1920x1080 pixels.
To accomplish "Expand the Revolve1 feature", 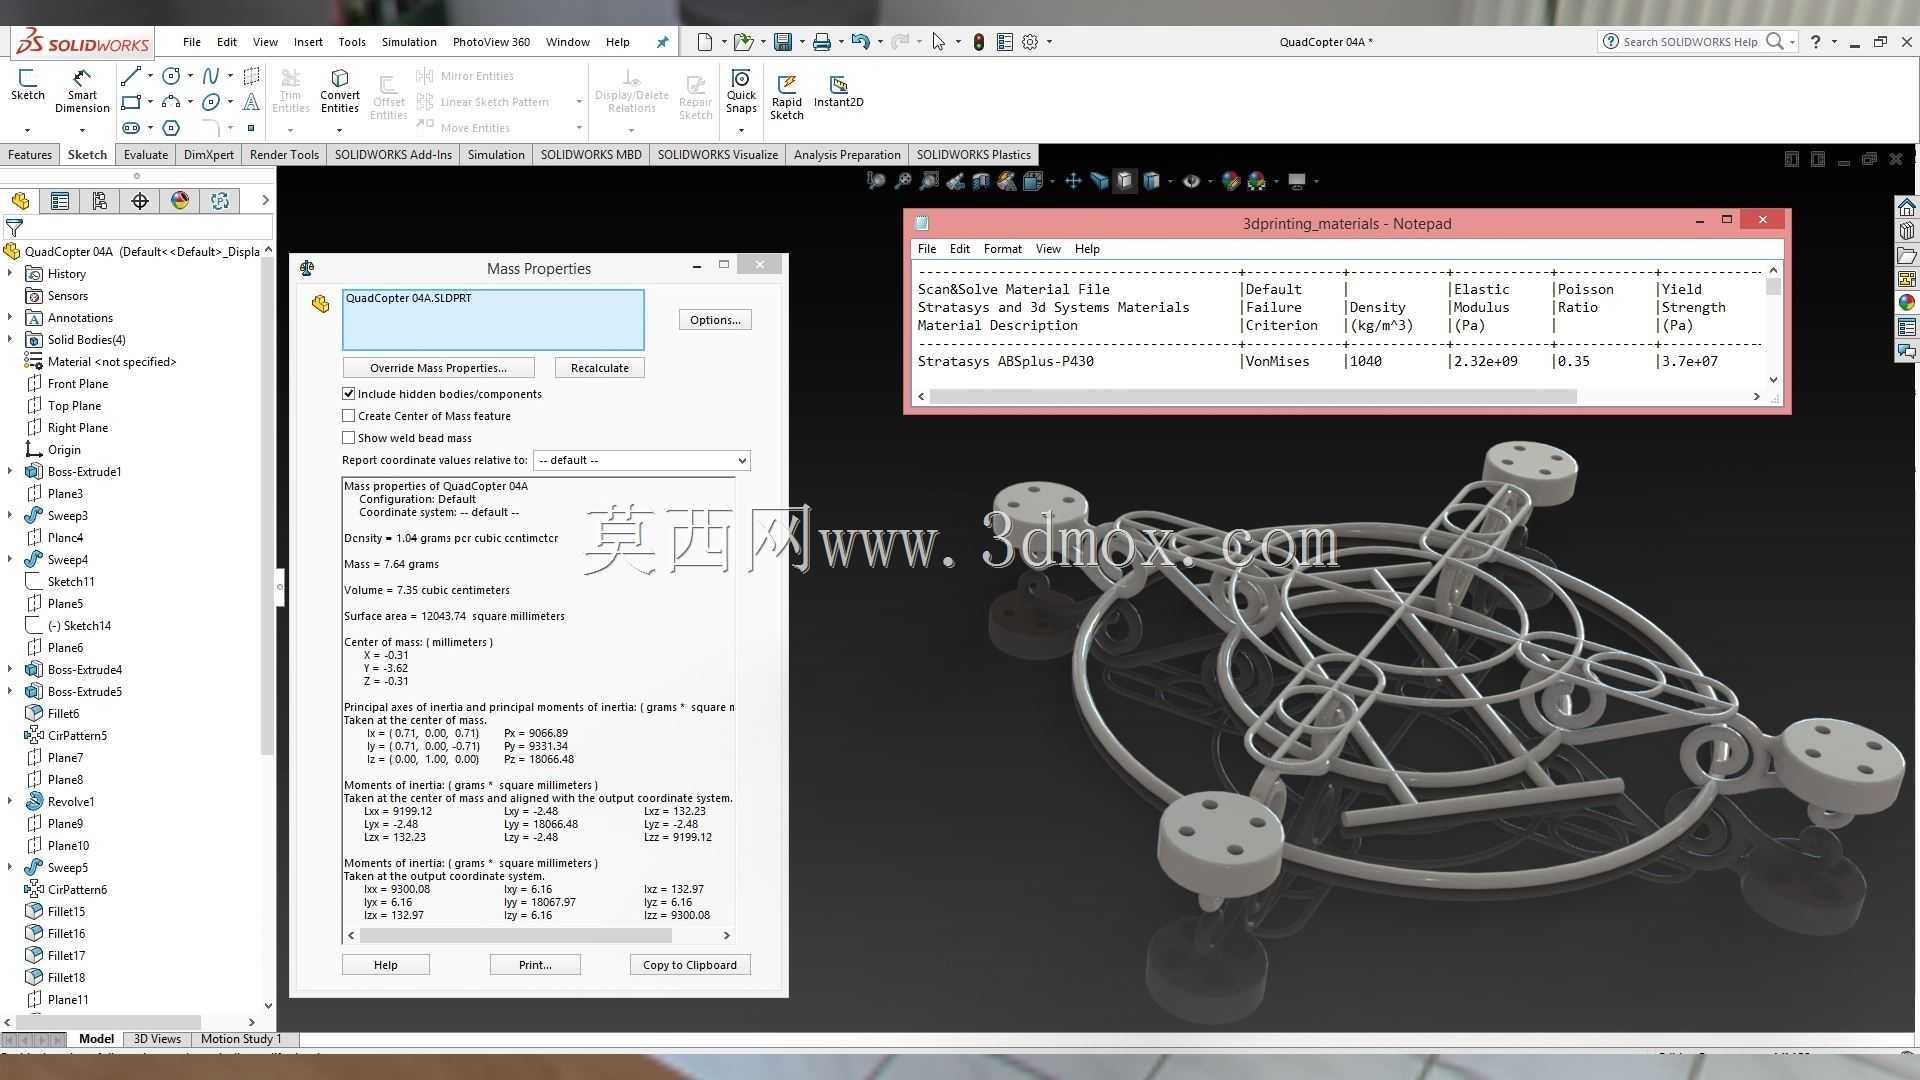I will pyautogui.click(x=11, y=802).
